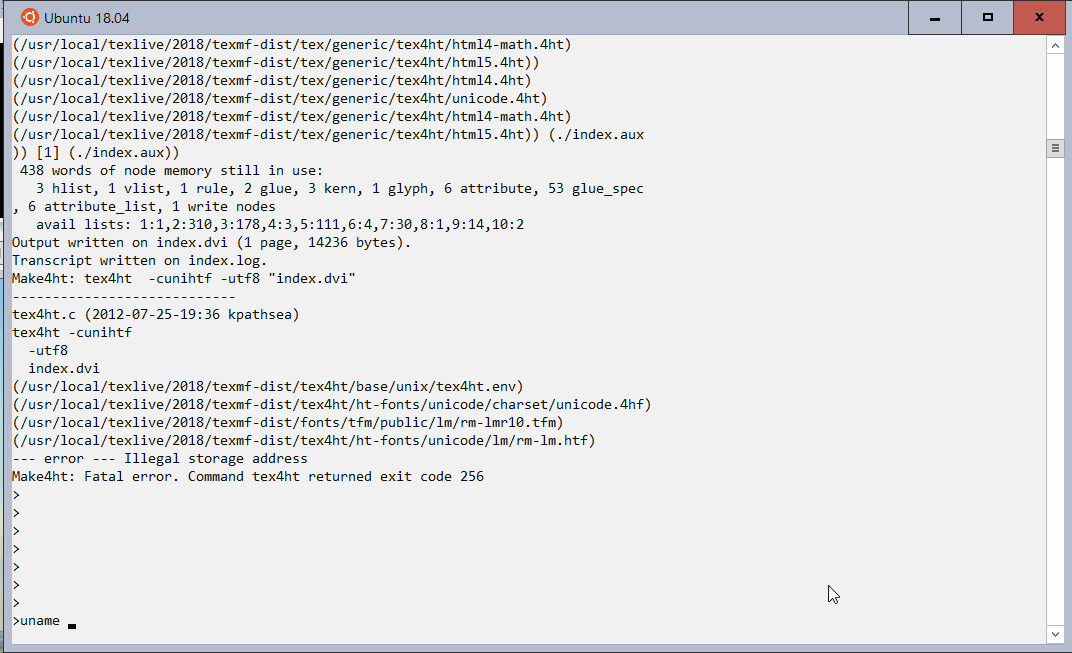Click the "Make4ht: Fatal error" message line

[248, 477]
